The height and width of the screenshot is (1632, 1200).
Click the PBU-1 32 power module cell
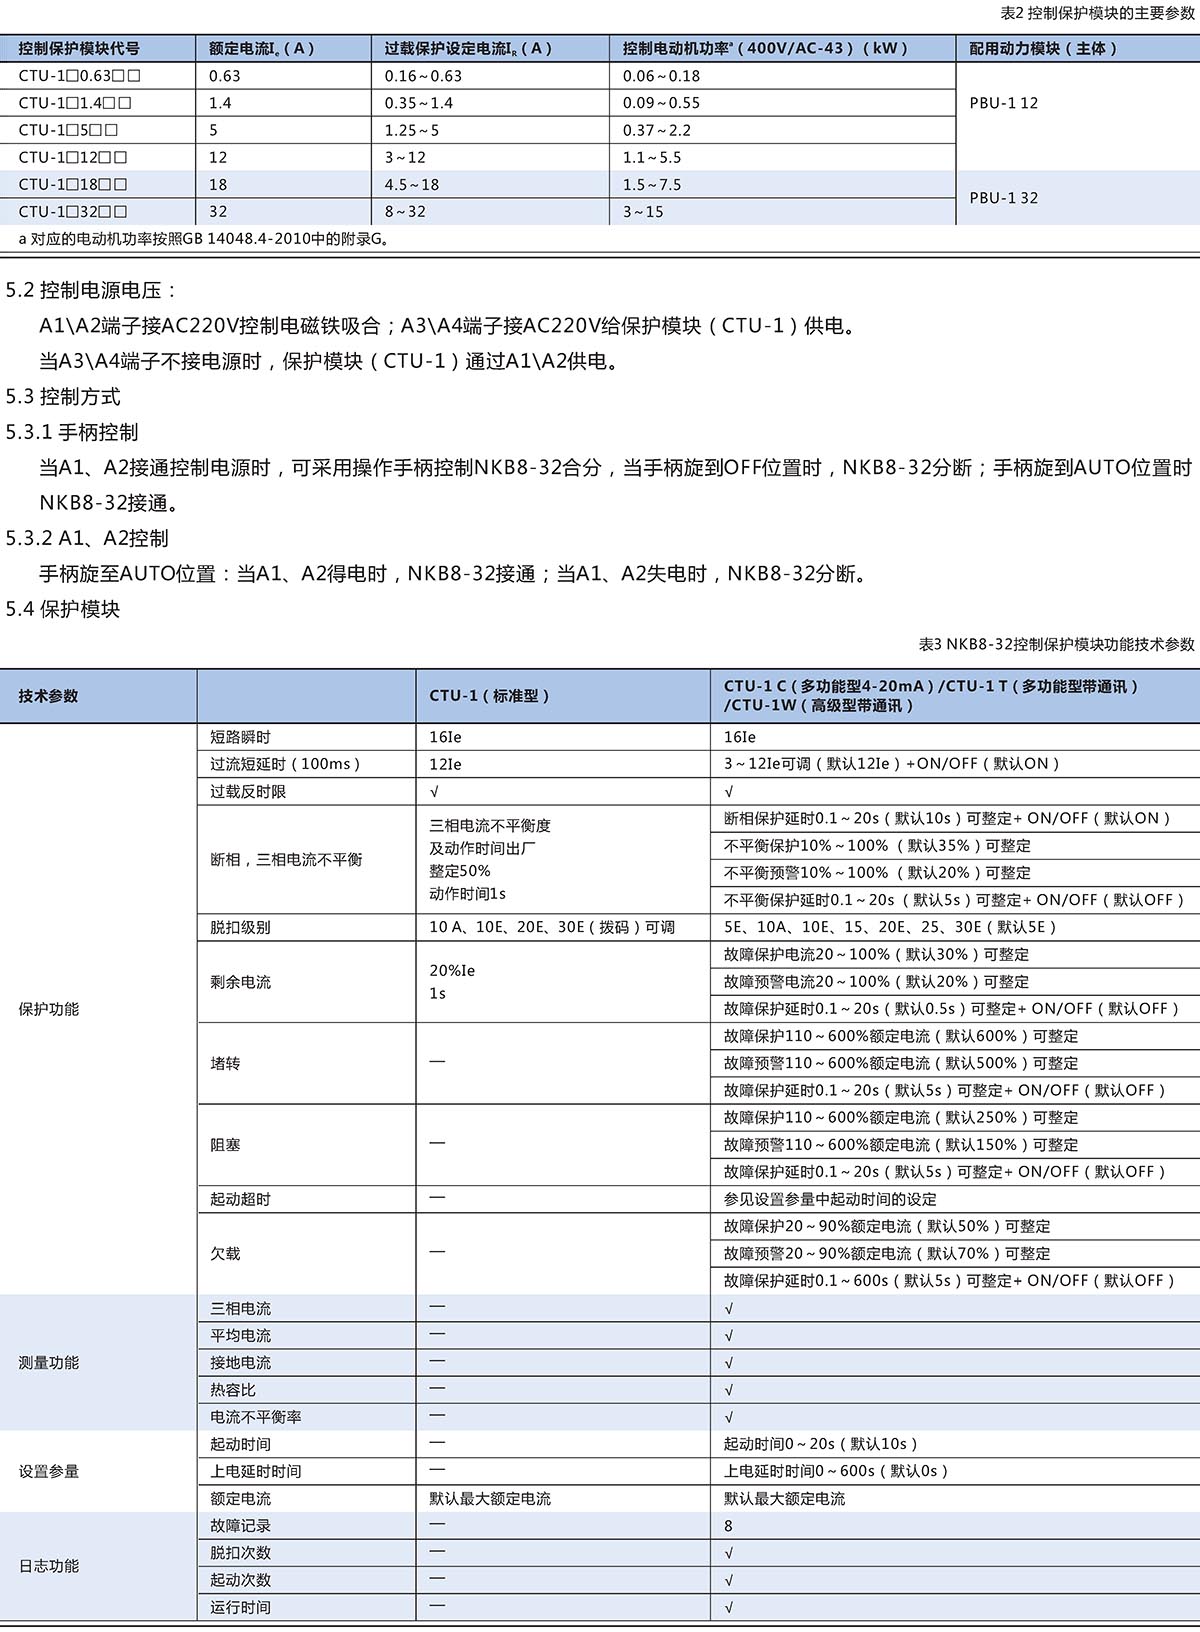[1003, 198]
